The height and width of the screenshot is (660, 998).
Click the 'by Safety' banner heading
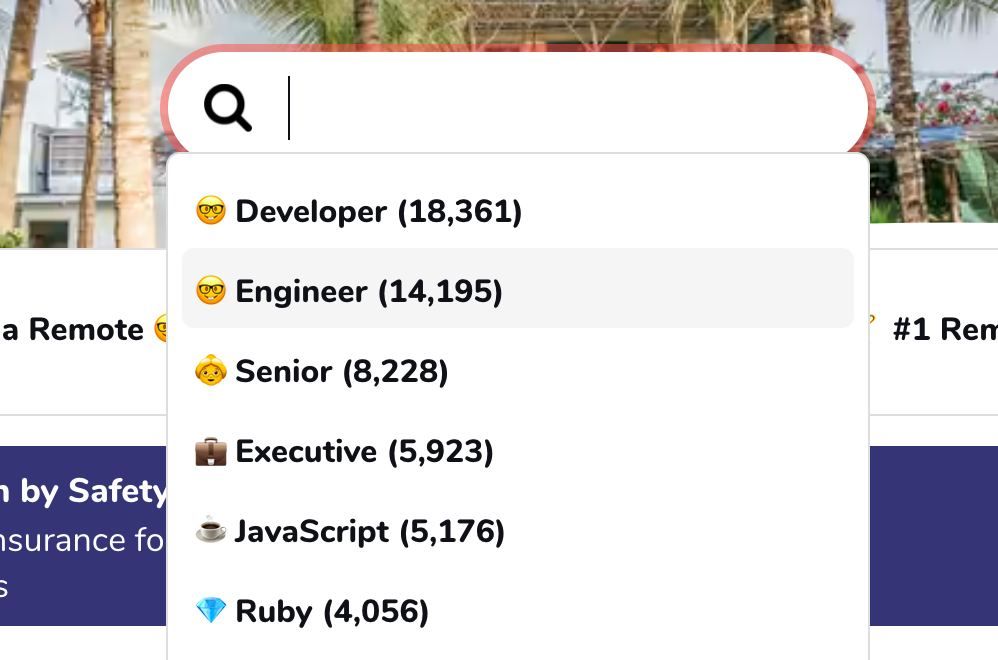click(84, 491)
